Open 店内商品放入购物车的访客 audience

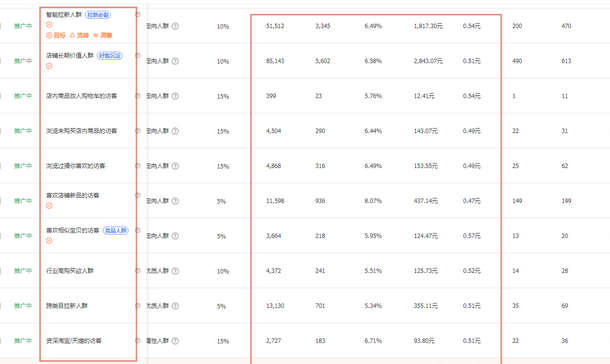[x=82, y=96]
